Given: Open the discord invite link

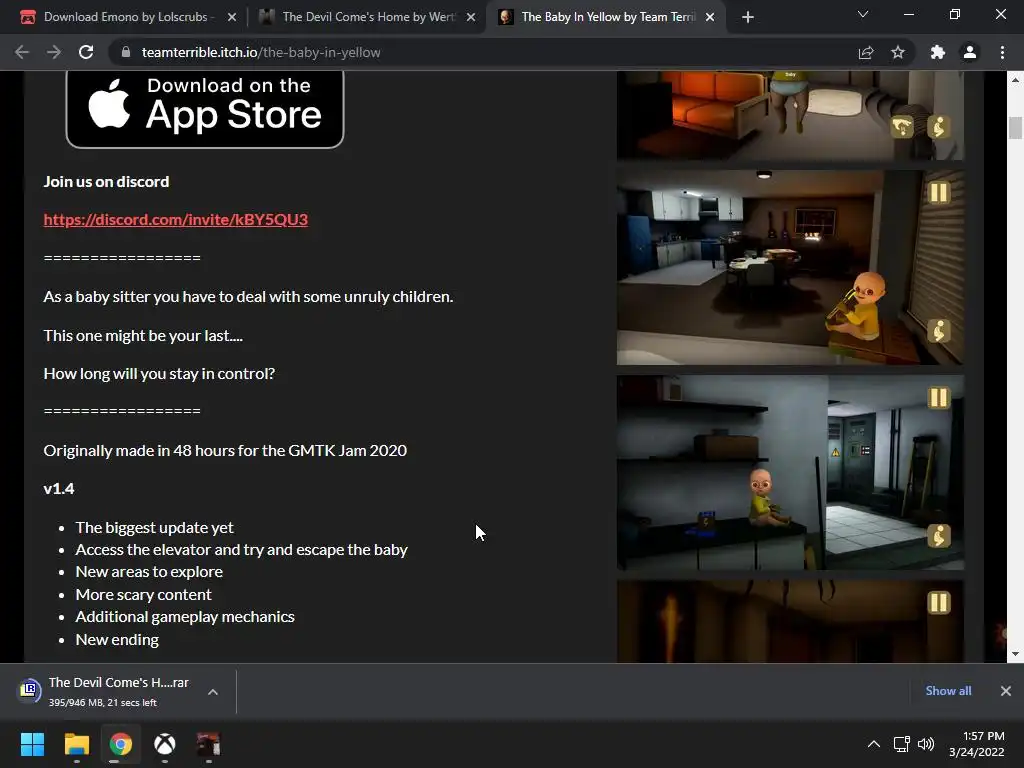Looking at the screenshot, I should point(176,219).
